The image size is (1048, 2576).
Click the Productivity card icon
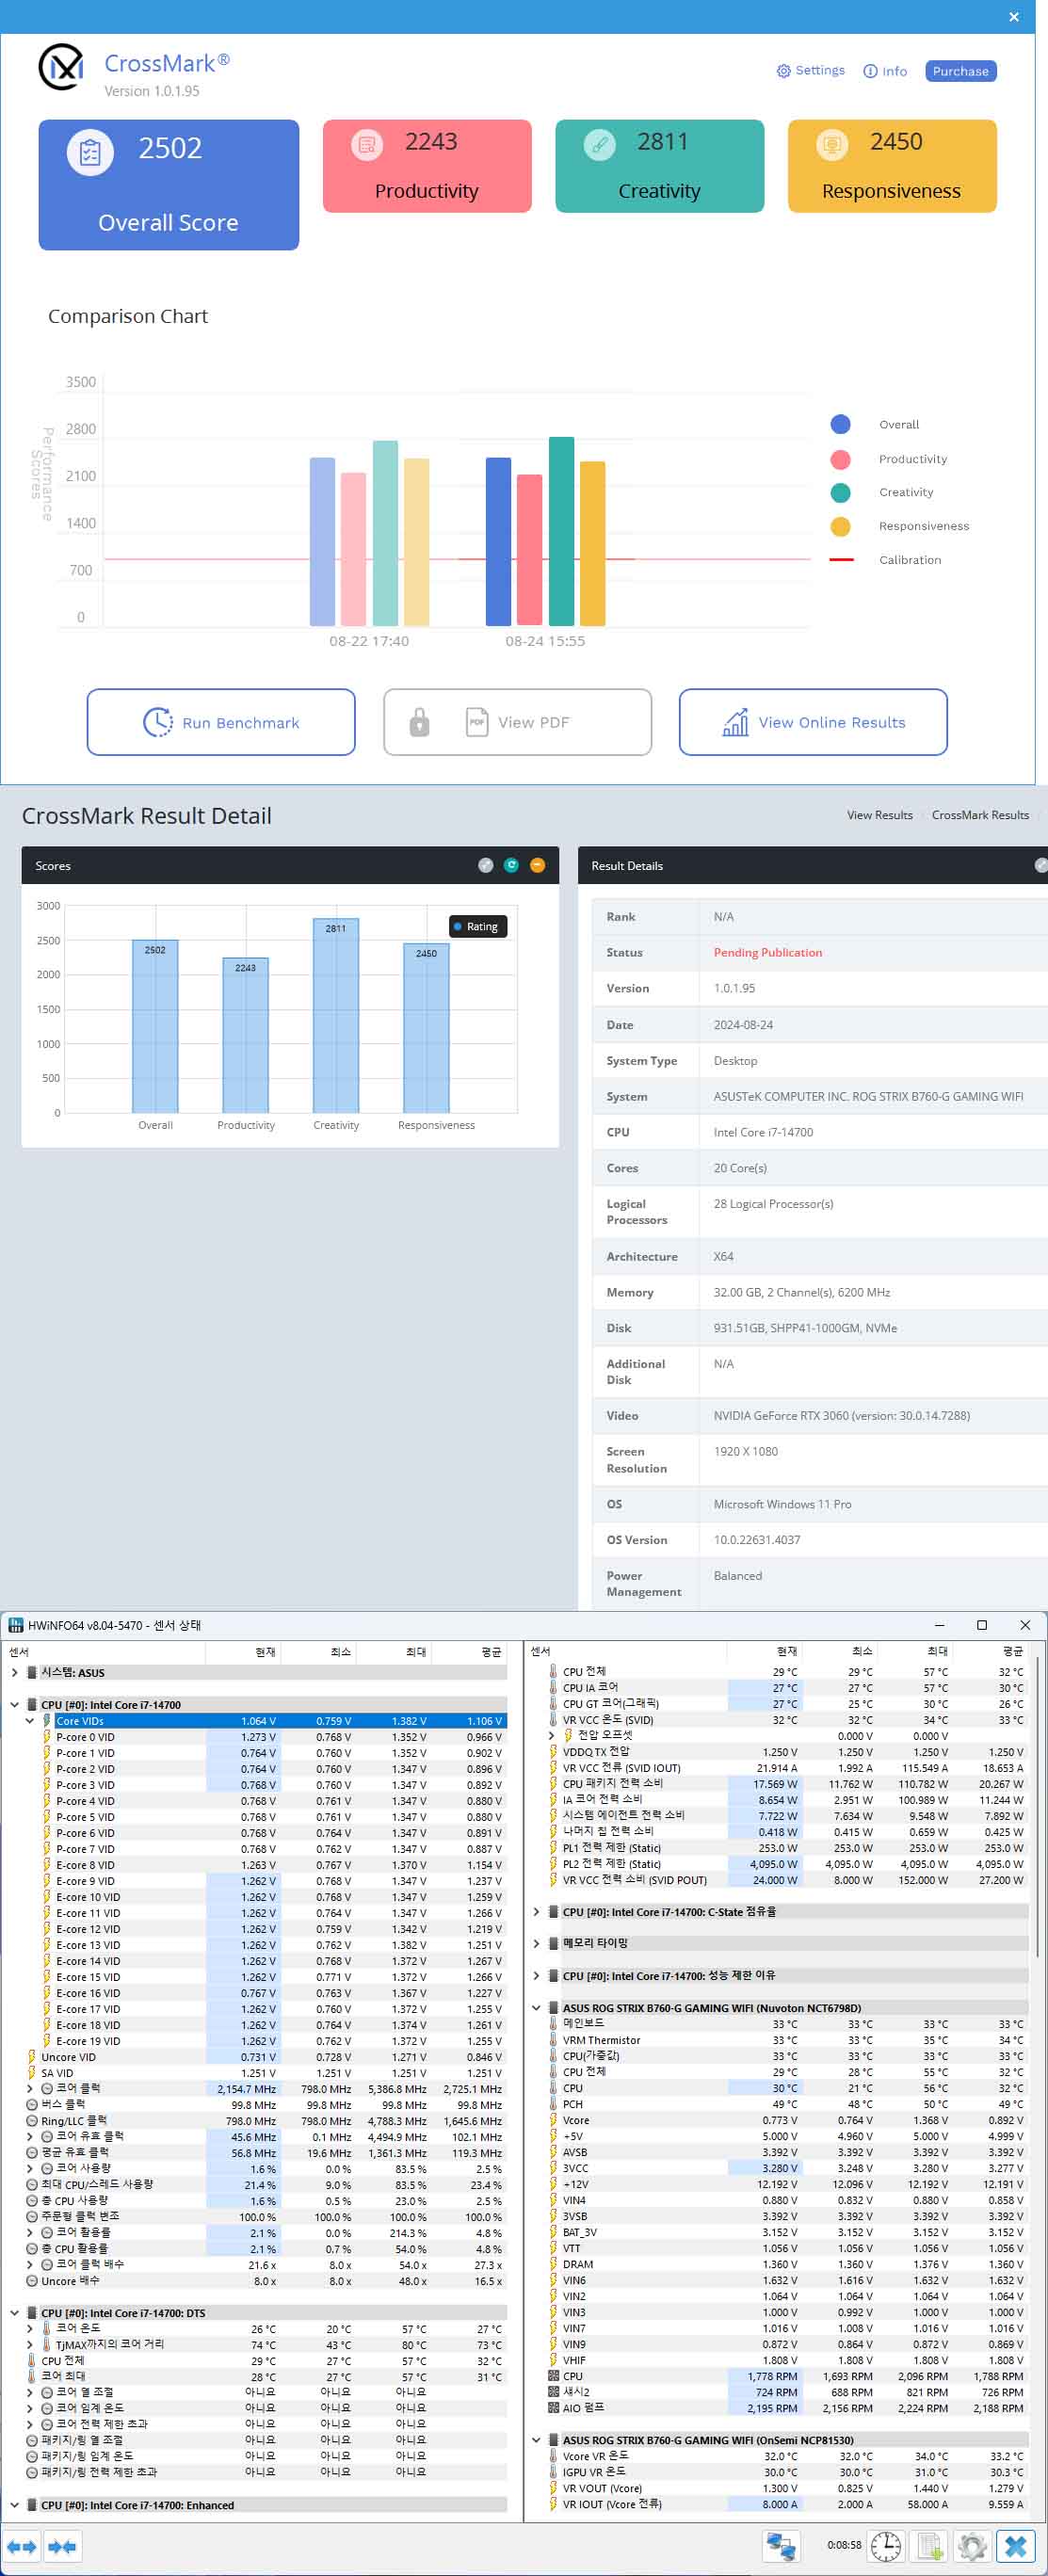[367, 145]
